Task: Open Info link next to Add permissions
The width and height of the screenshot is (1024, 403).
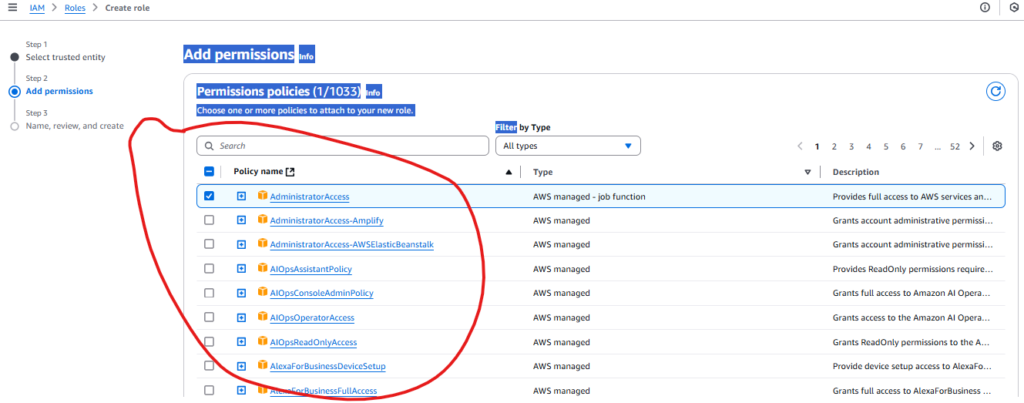Action: tap(306, 57)
